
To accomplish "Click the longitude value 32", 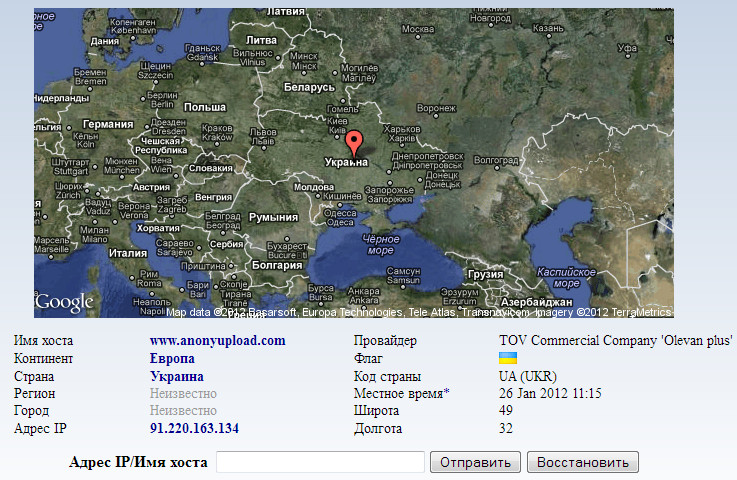I will click(x=506, y=428).
